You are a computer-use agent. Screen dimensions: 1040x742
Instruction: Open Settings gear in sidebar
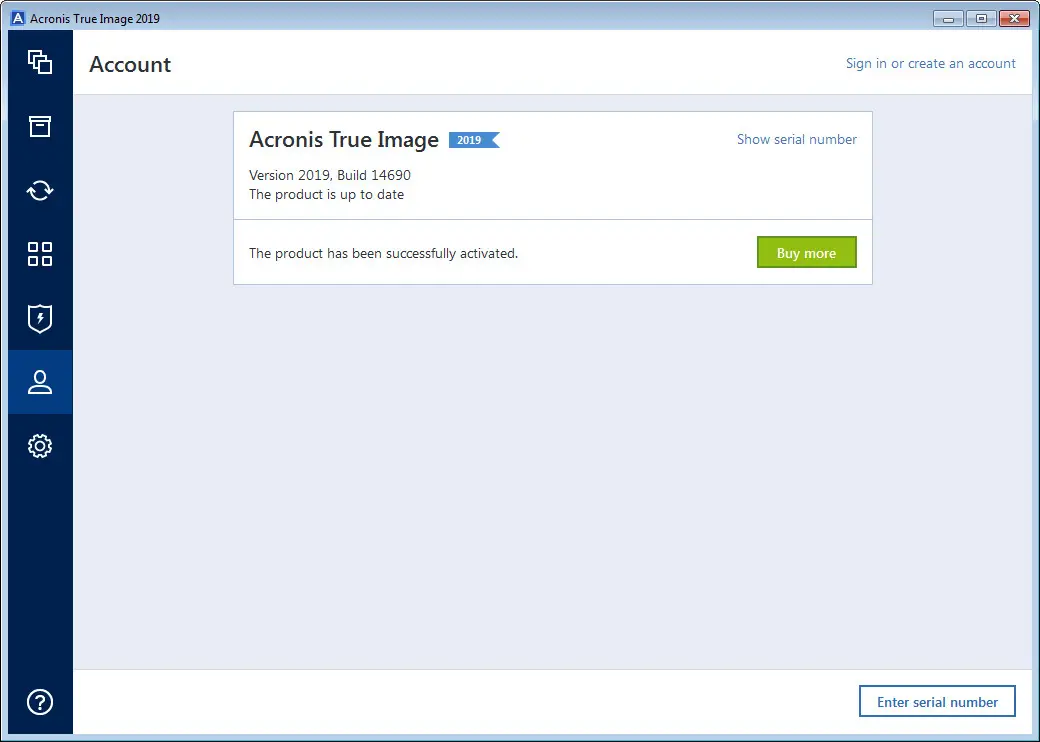coord(40,446)
